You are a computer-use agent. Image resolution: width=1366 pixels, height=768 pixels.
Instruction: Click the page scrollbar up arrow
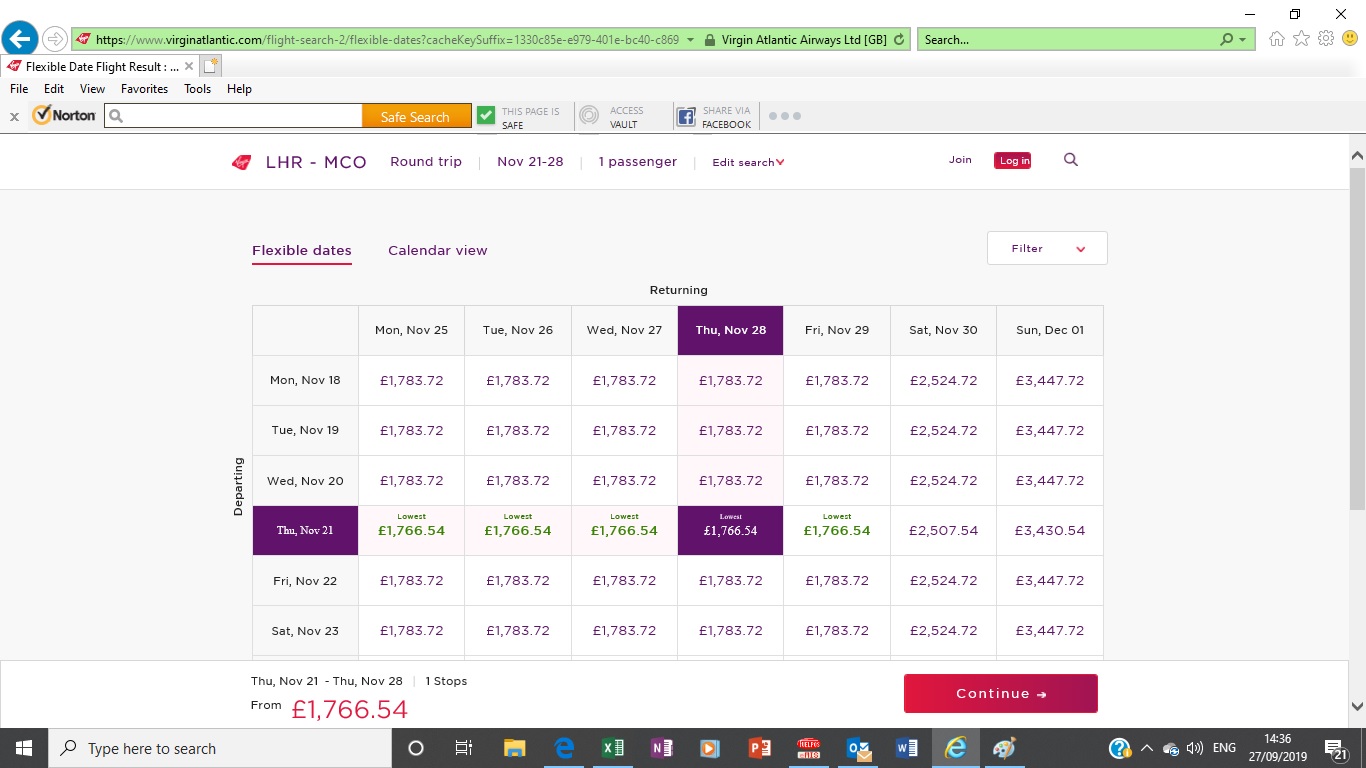tap(1357, 156)
